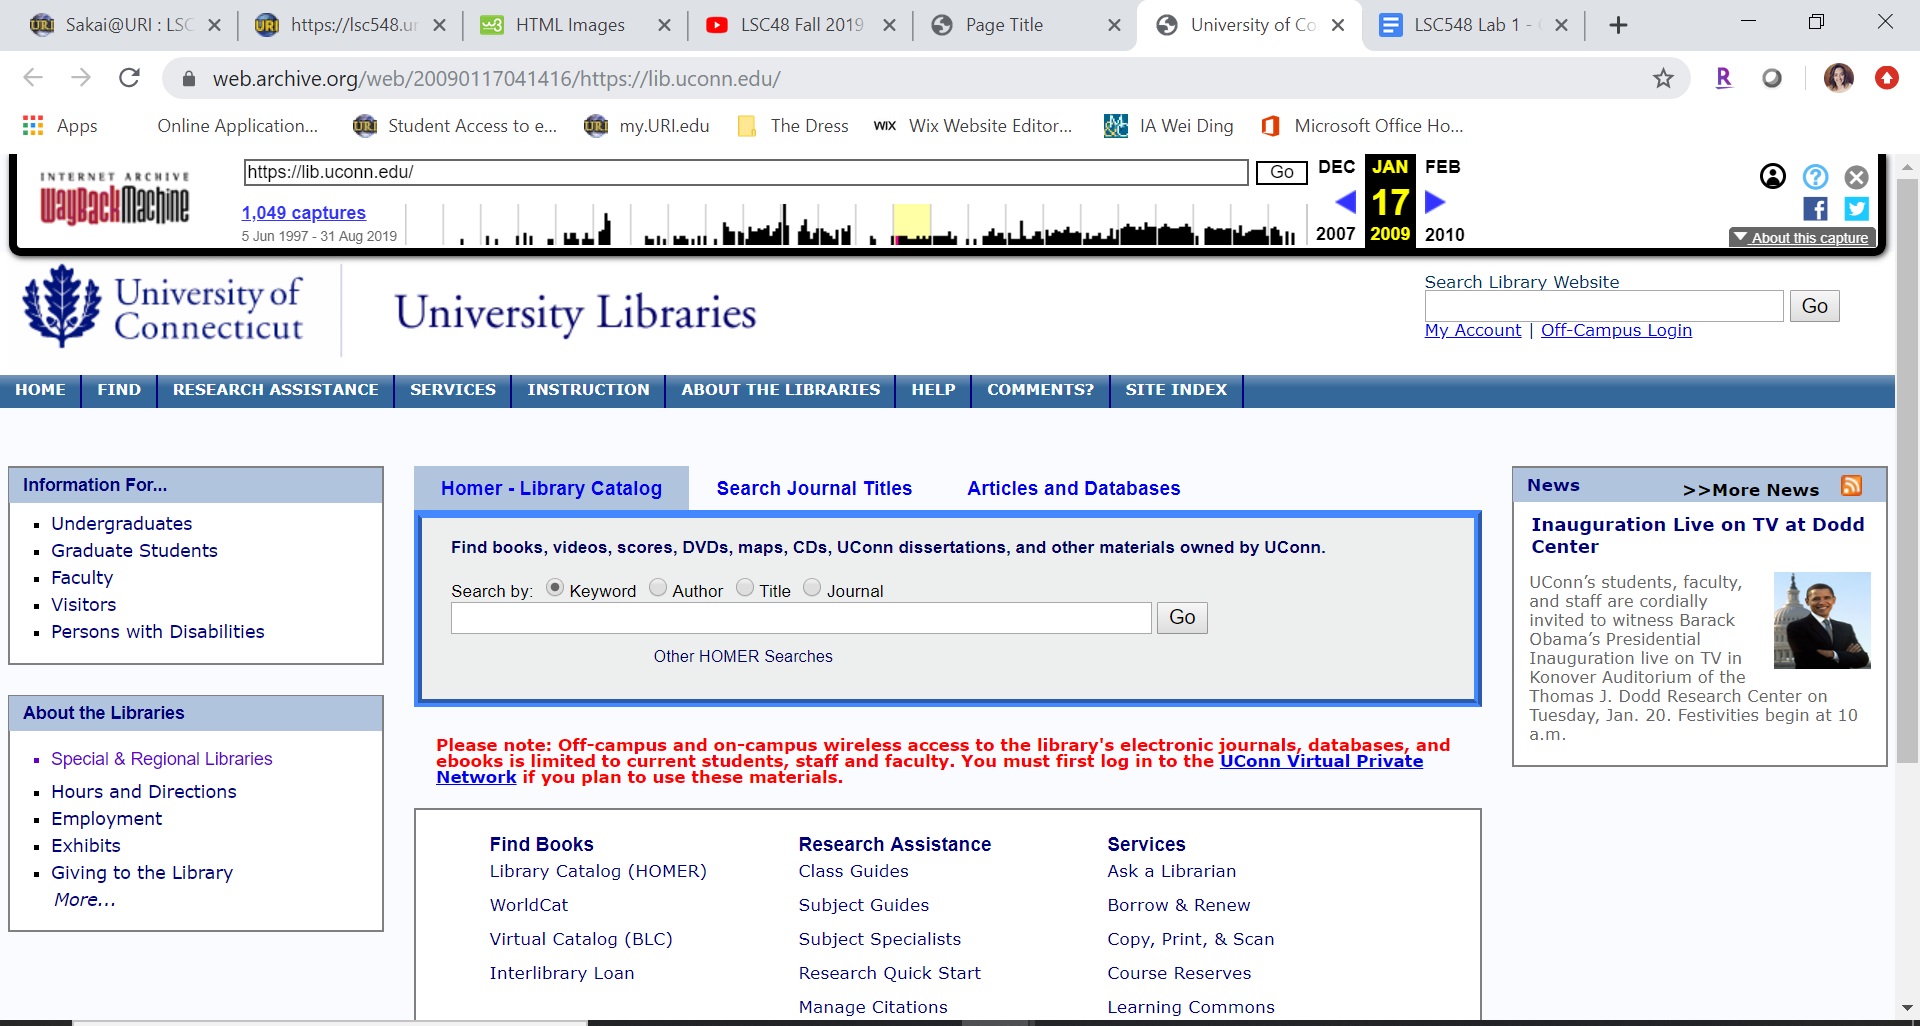
Task: Expand About this capture
Action: (x=1802, y=238)
